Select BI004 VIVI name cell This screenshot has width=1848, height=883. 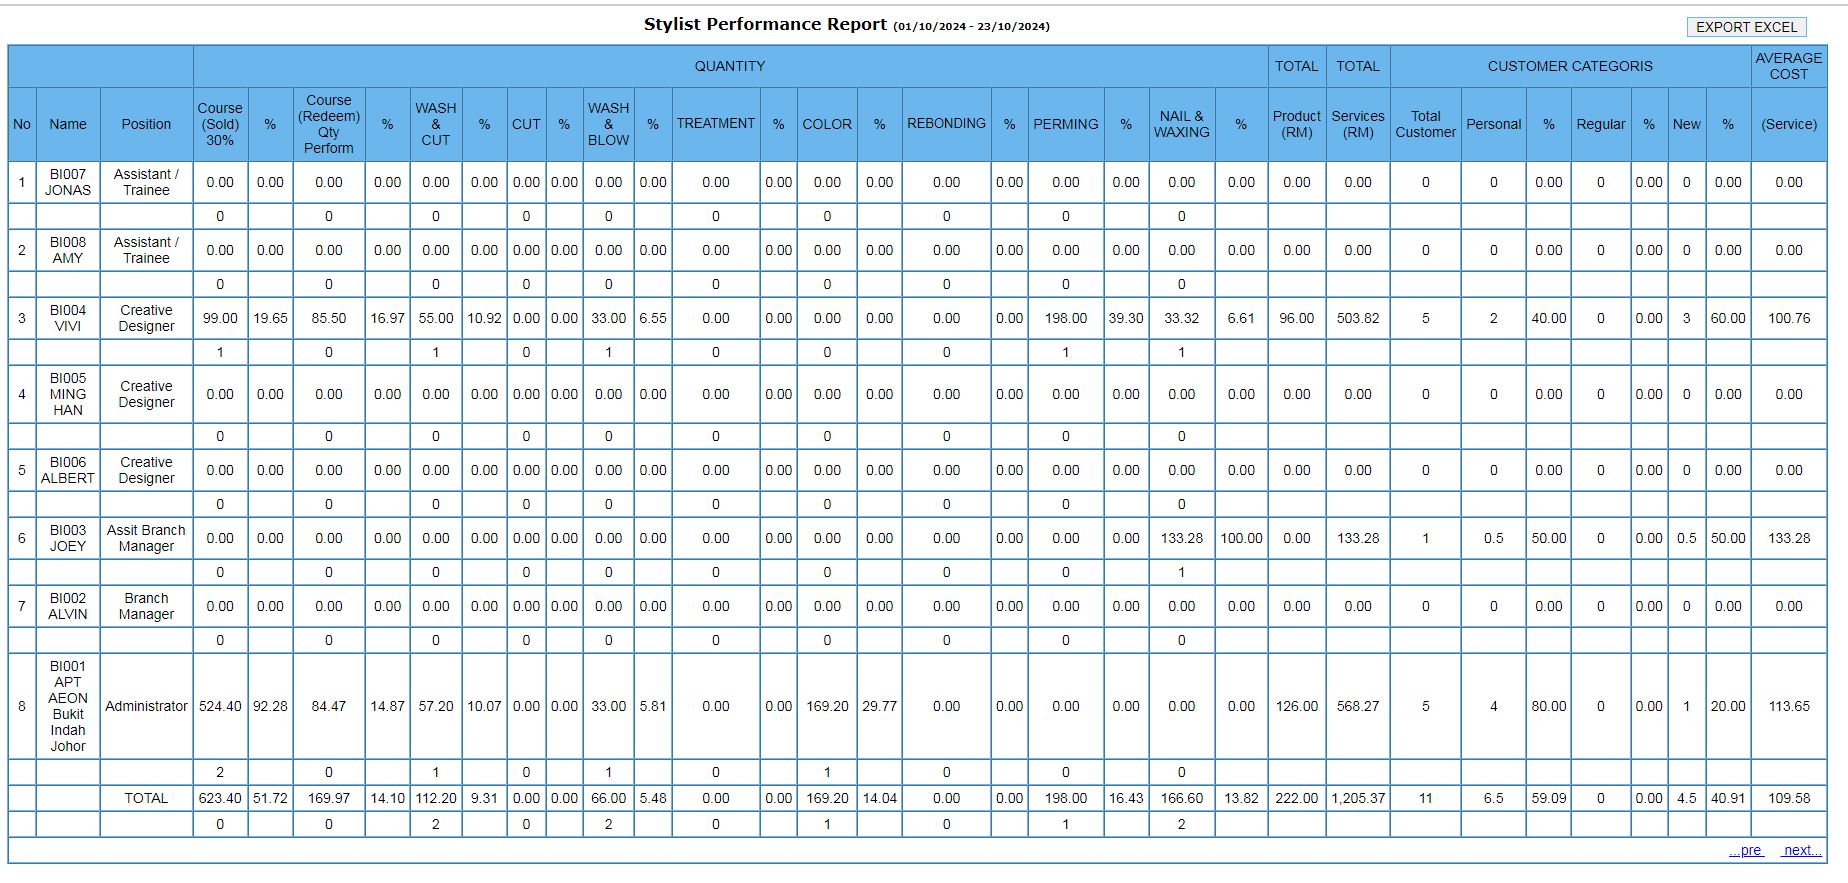pos(68,318)
